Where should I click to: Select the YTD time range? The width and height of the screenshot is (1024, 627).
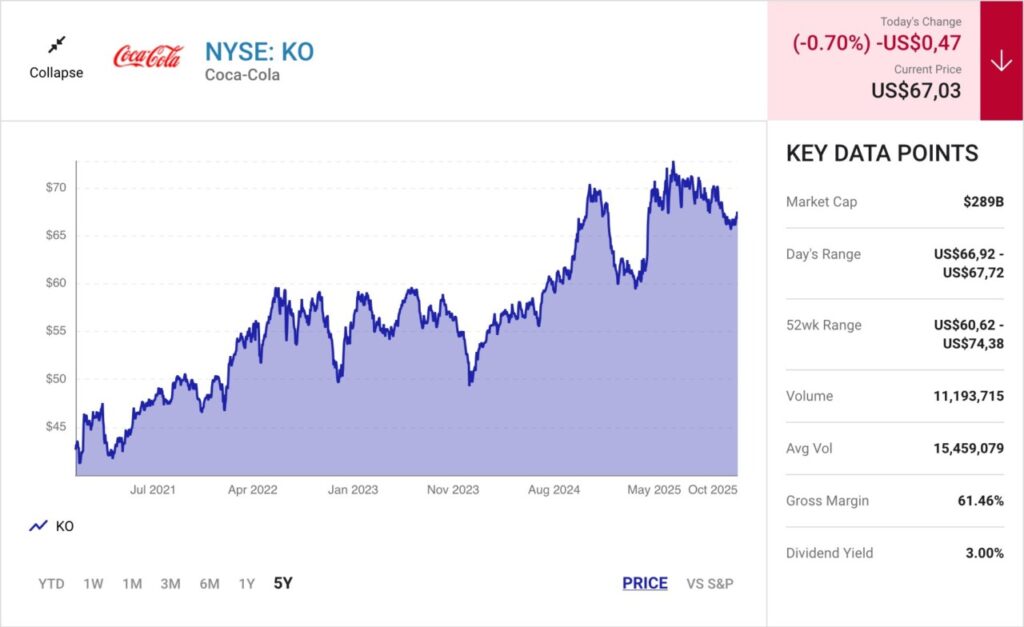(51, 583)
